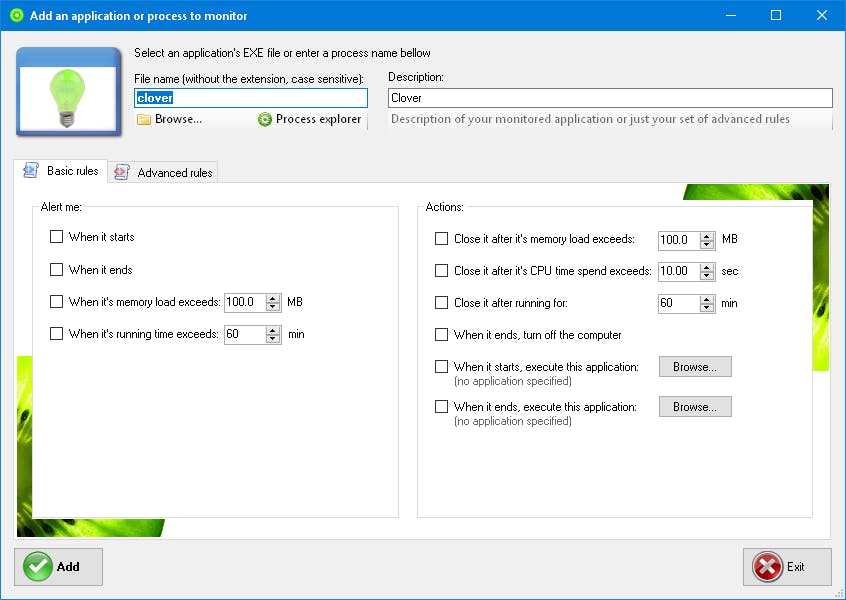Click the Basic rules tab icon

29,171
